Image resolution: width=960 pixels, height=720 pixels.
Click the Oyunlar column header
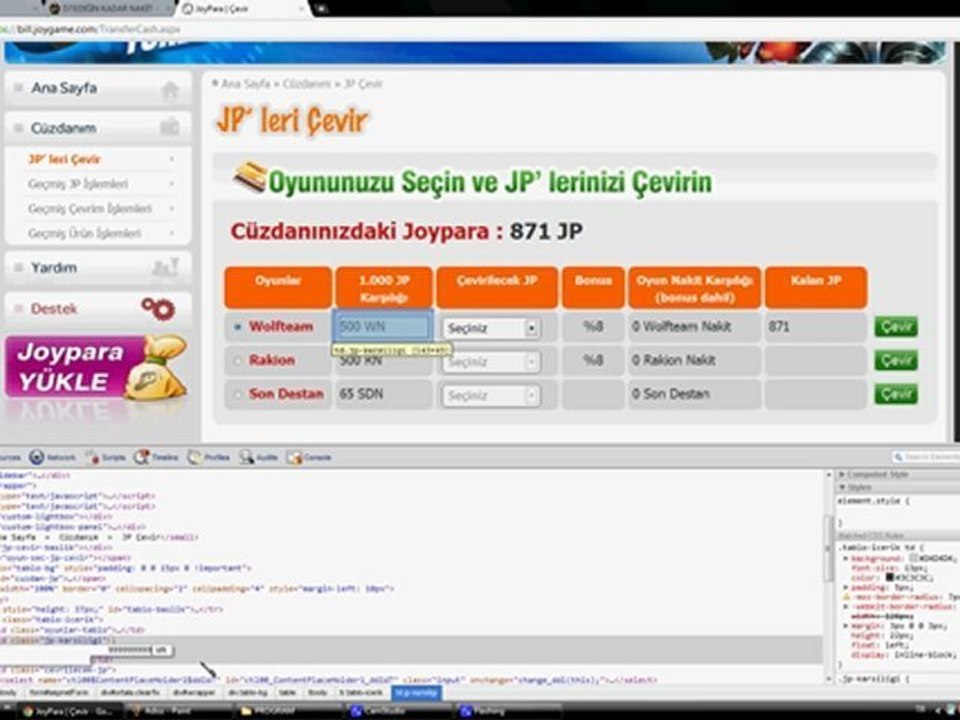278,287
